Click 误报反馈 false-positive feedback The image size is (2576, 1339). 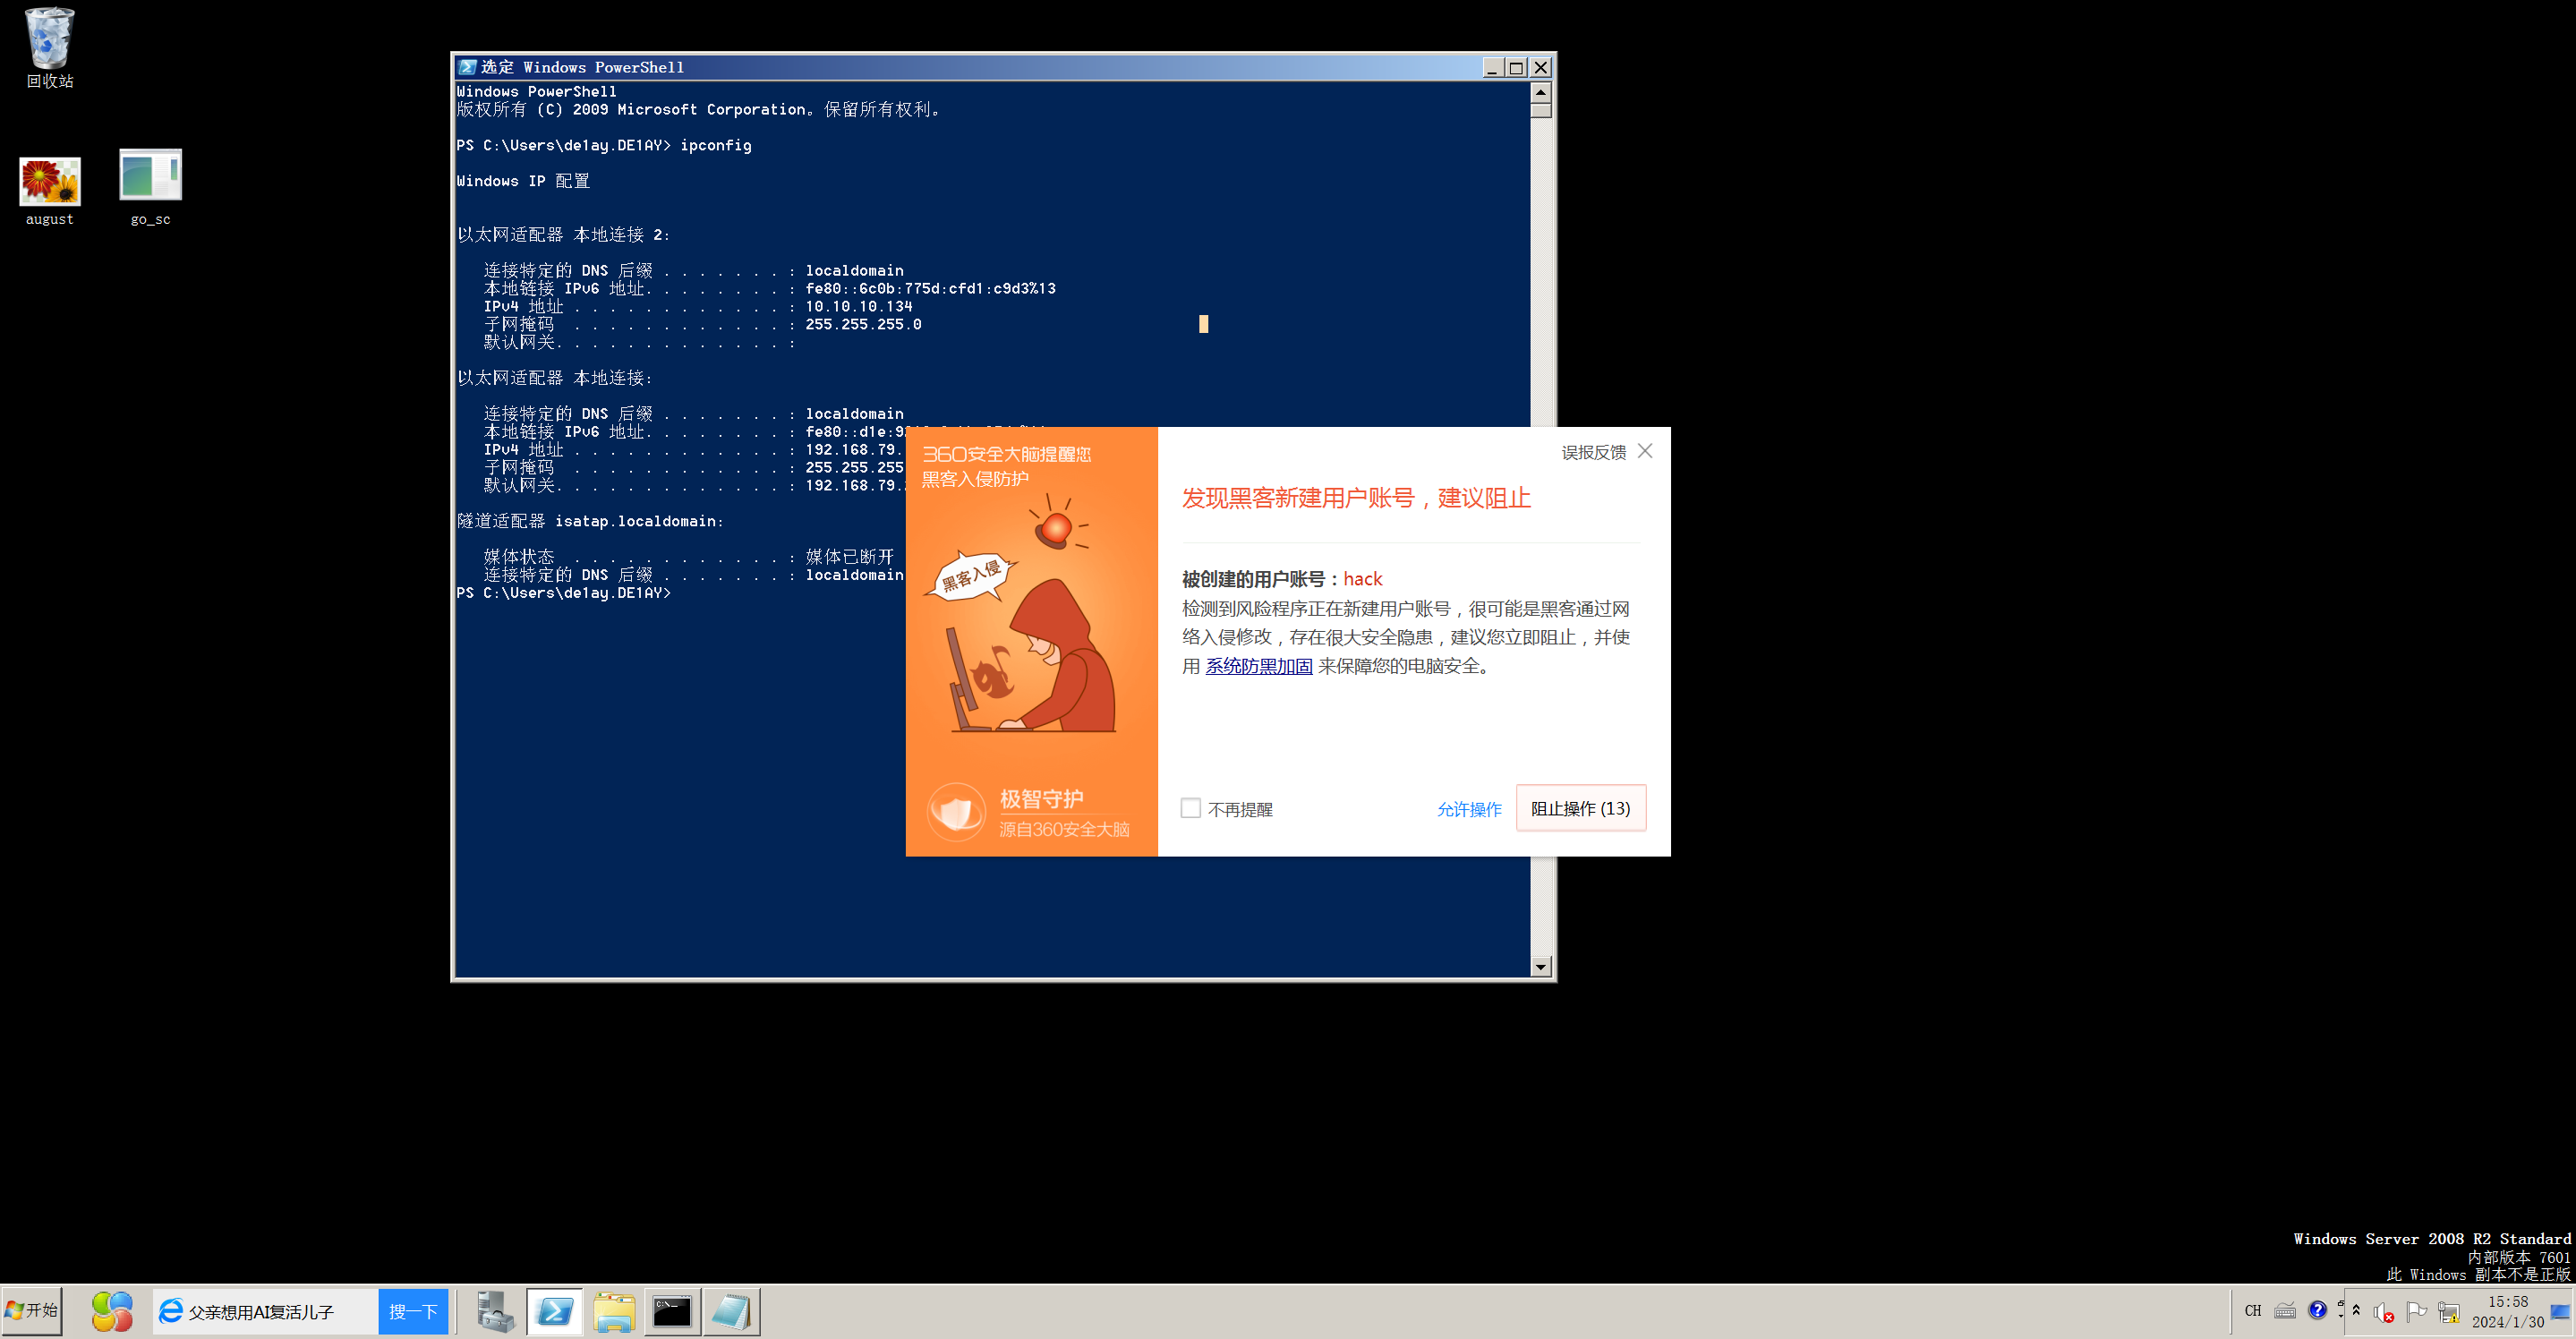click(1593, 452)
